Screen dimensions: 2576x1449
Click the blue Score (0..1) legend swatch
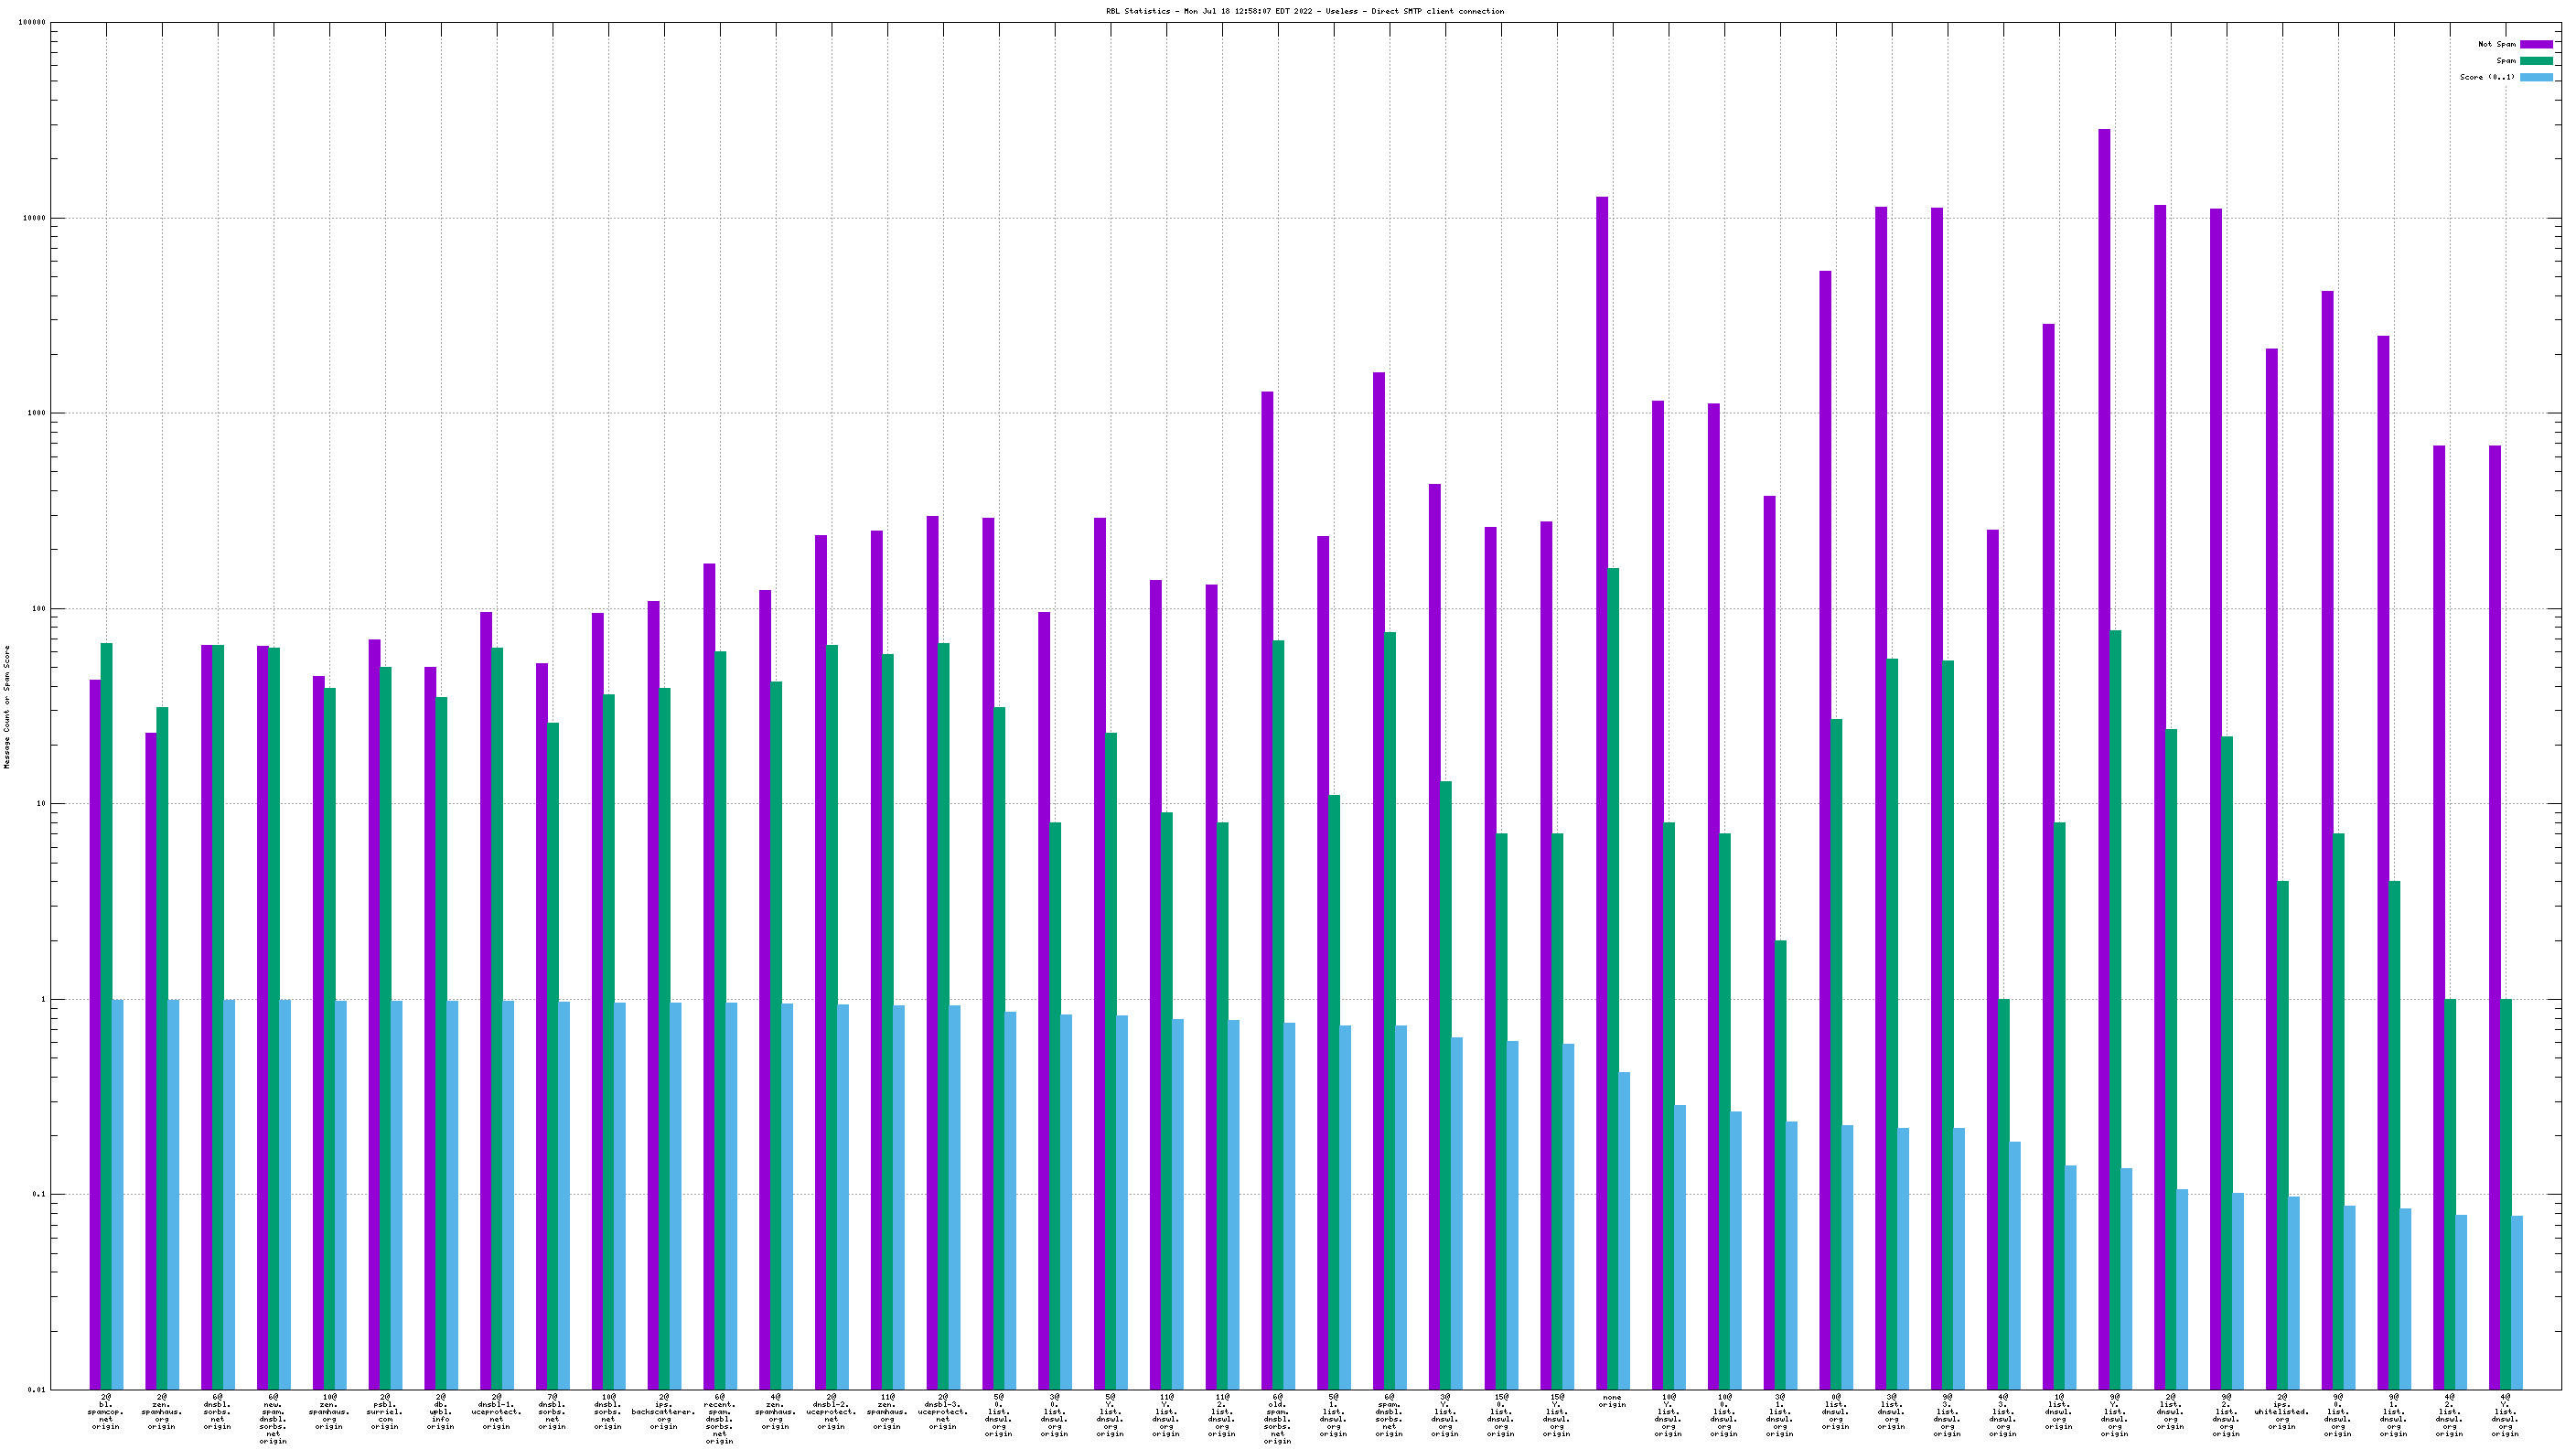point(2535,77)
